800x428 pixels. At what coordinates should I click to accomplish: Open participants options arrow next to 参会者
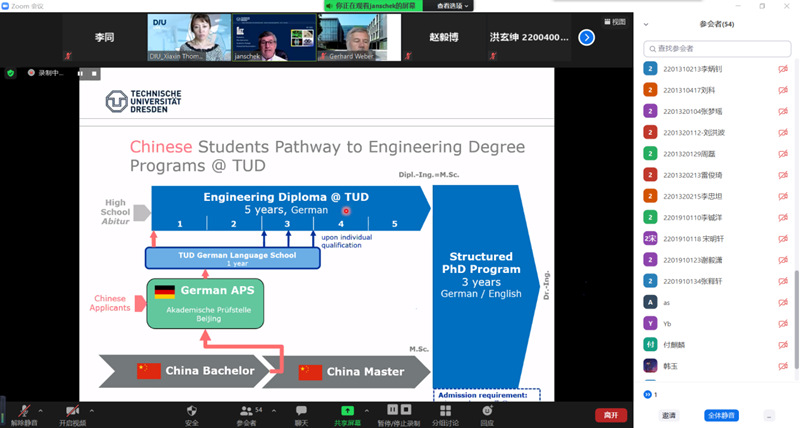(274, 411)
